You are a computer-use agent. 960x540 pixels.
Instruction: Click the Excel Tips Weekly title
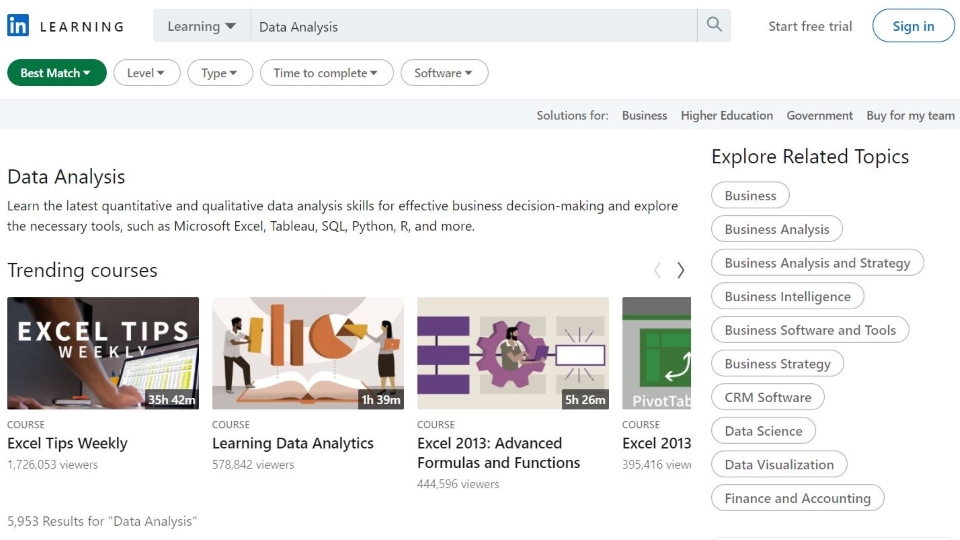[x=67, y=443]
